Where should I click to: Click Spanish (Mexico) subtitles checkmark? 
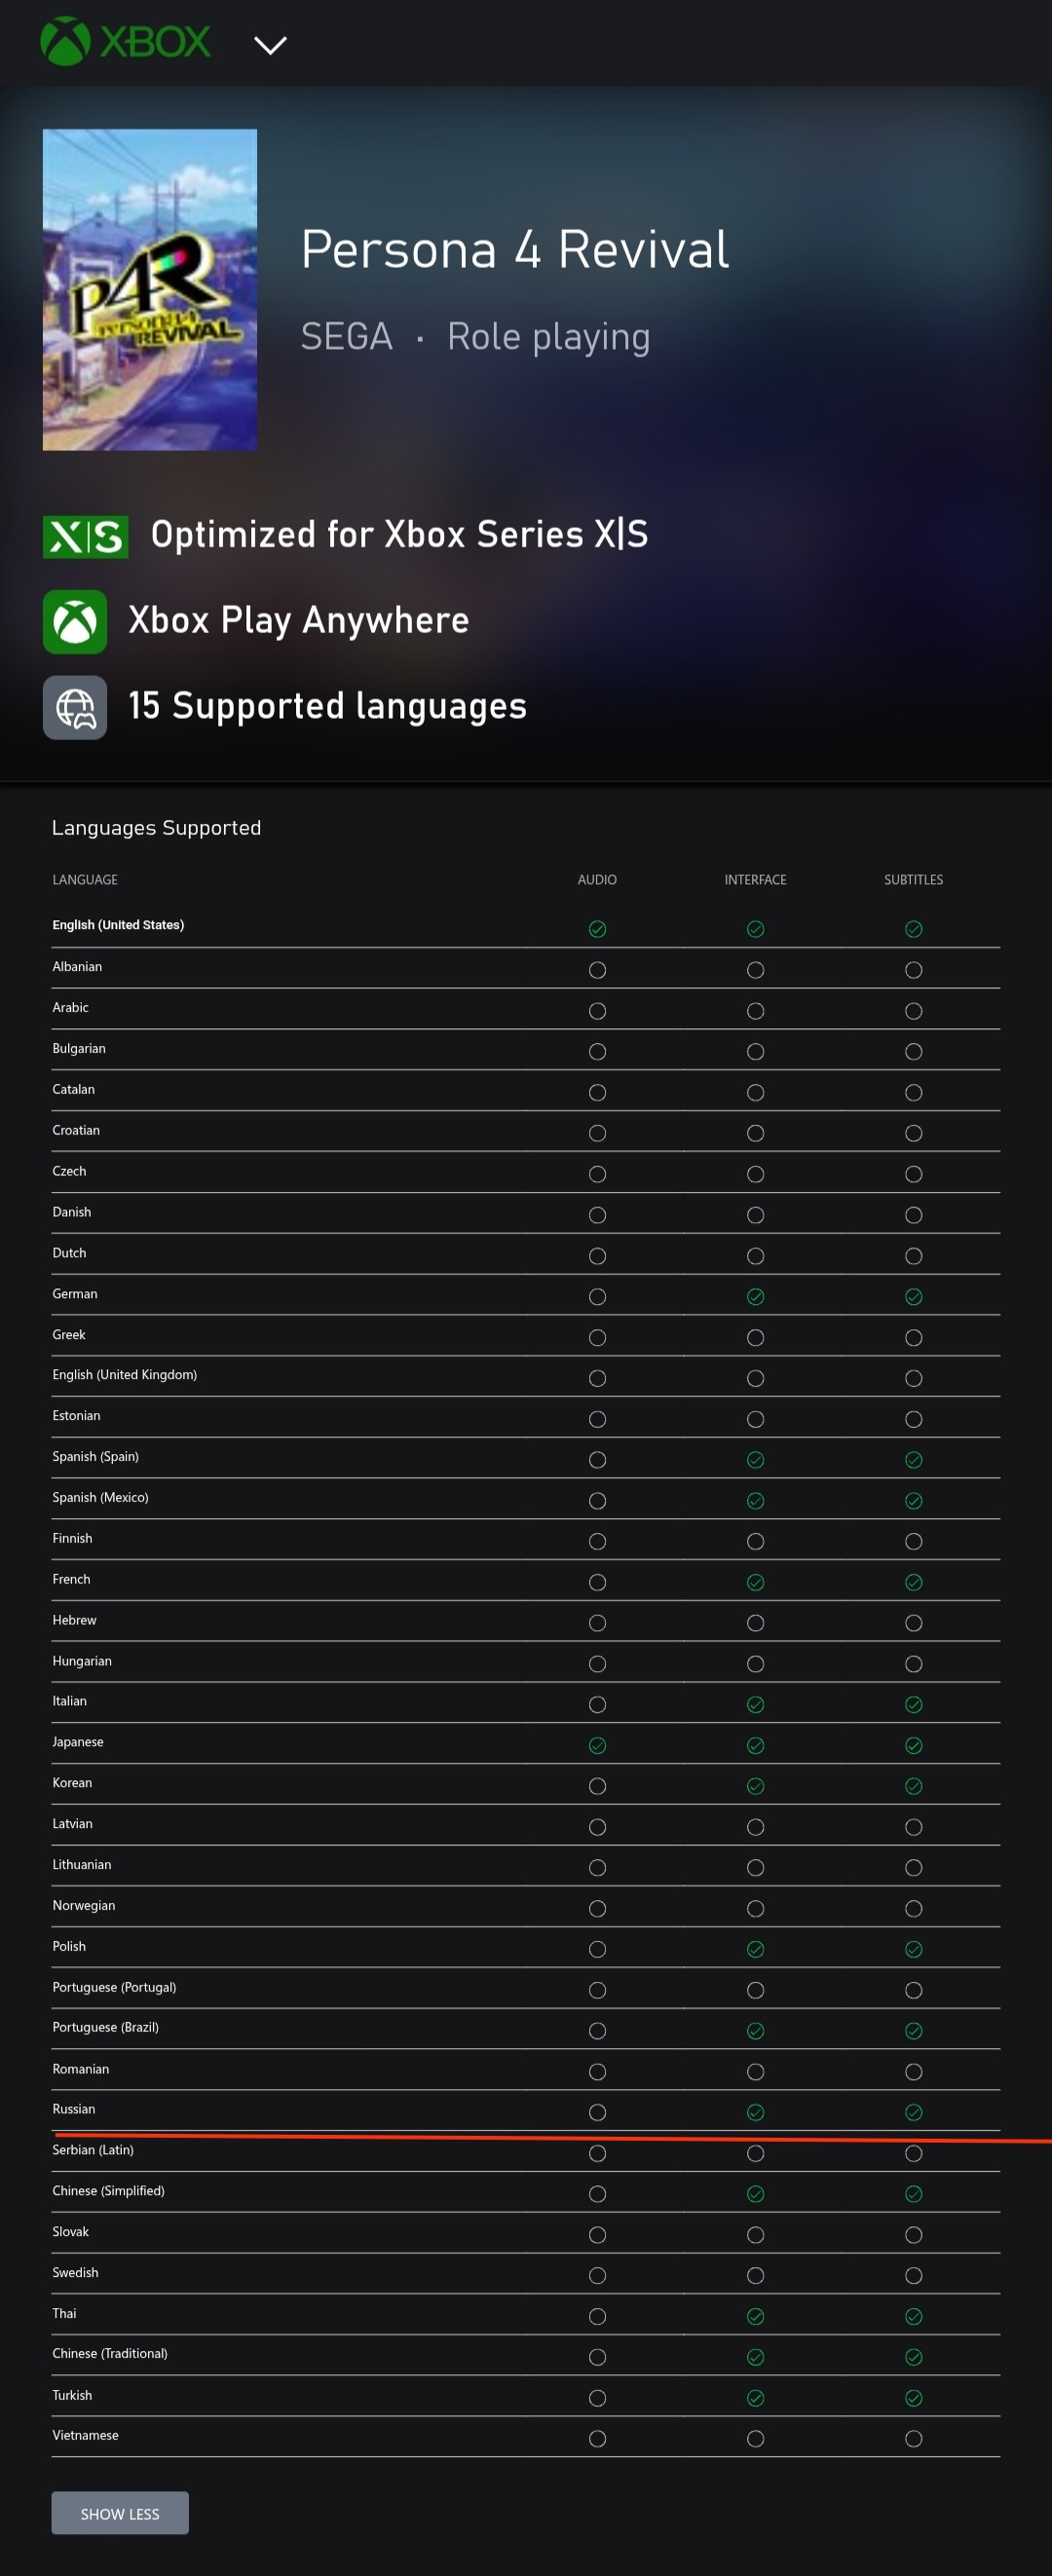[913, 1501]
